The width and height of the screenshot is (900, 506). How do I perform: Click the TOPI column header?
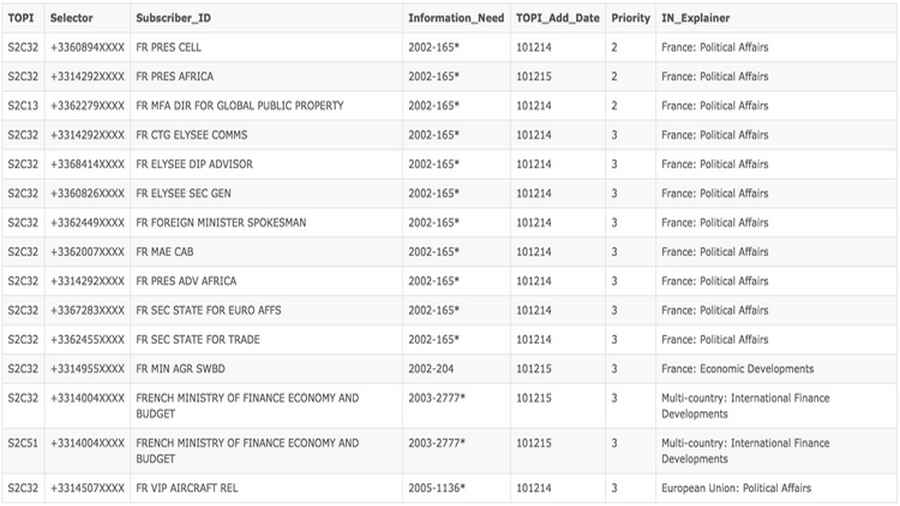pyautogui.click(x=21, y=18)
